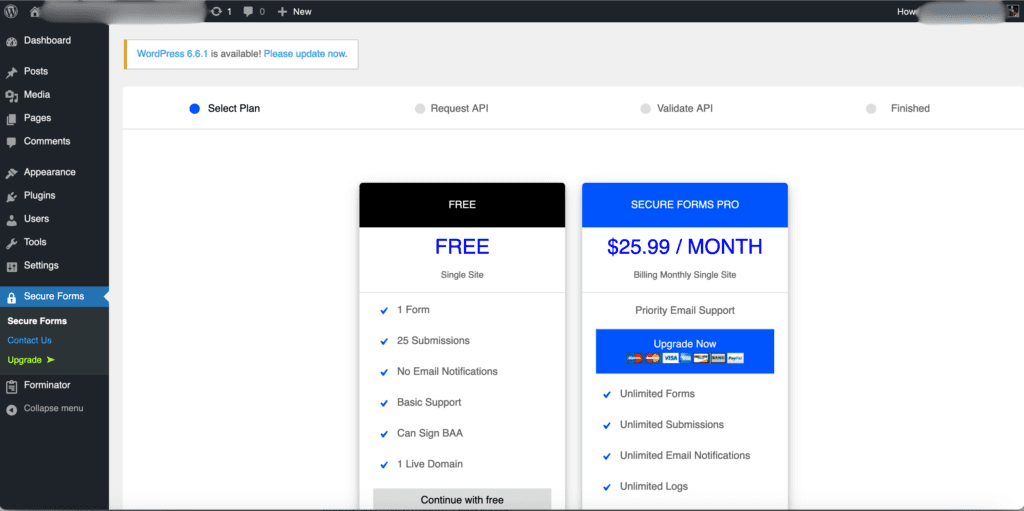Click the Posts pin icon
The height and width of the screenshot is (511, 1024).
coord(12,72)
